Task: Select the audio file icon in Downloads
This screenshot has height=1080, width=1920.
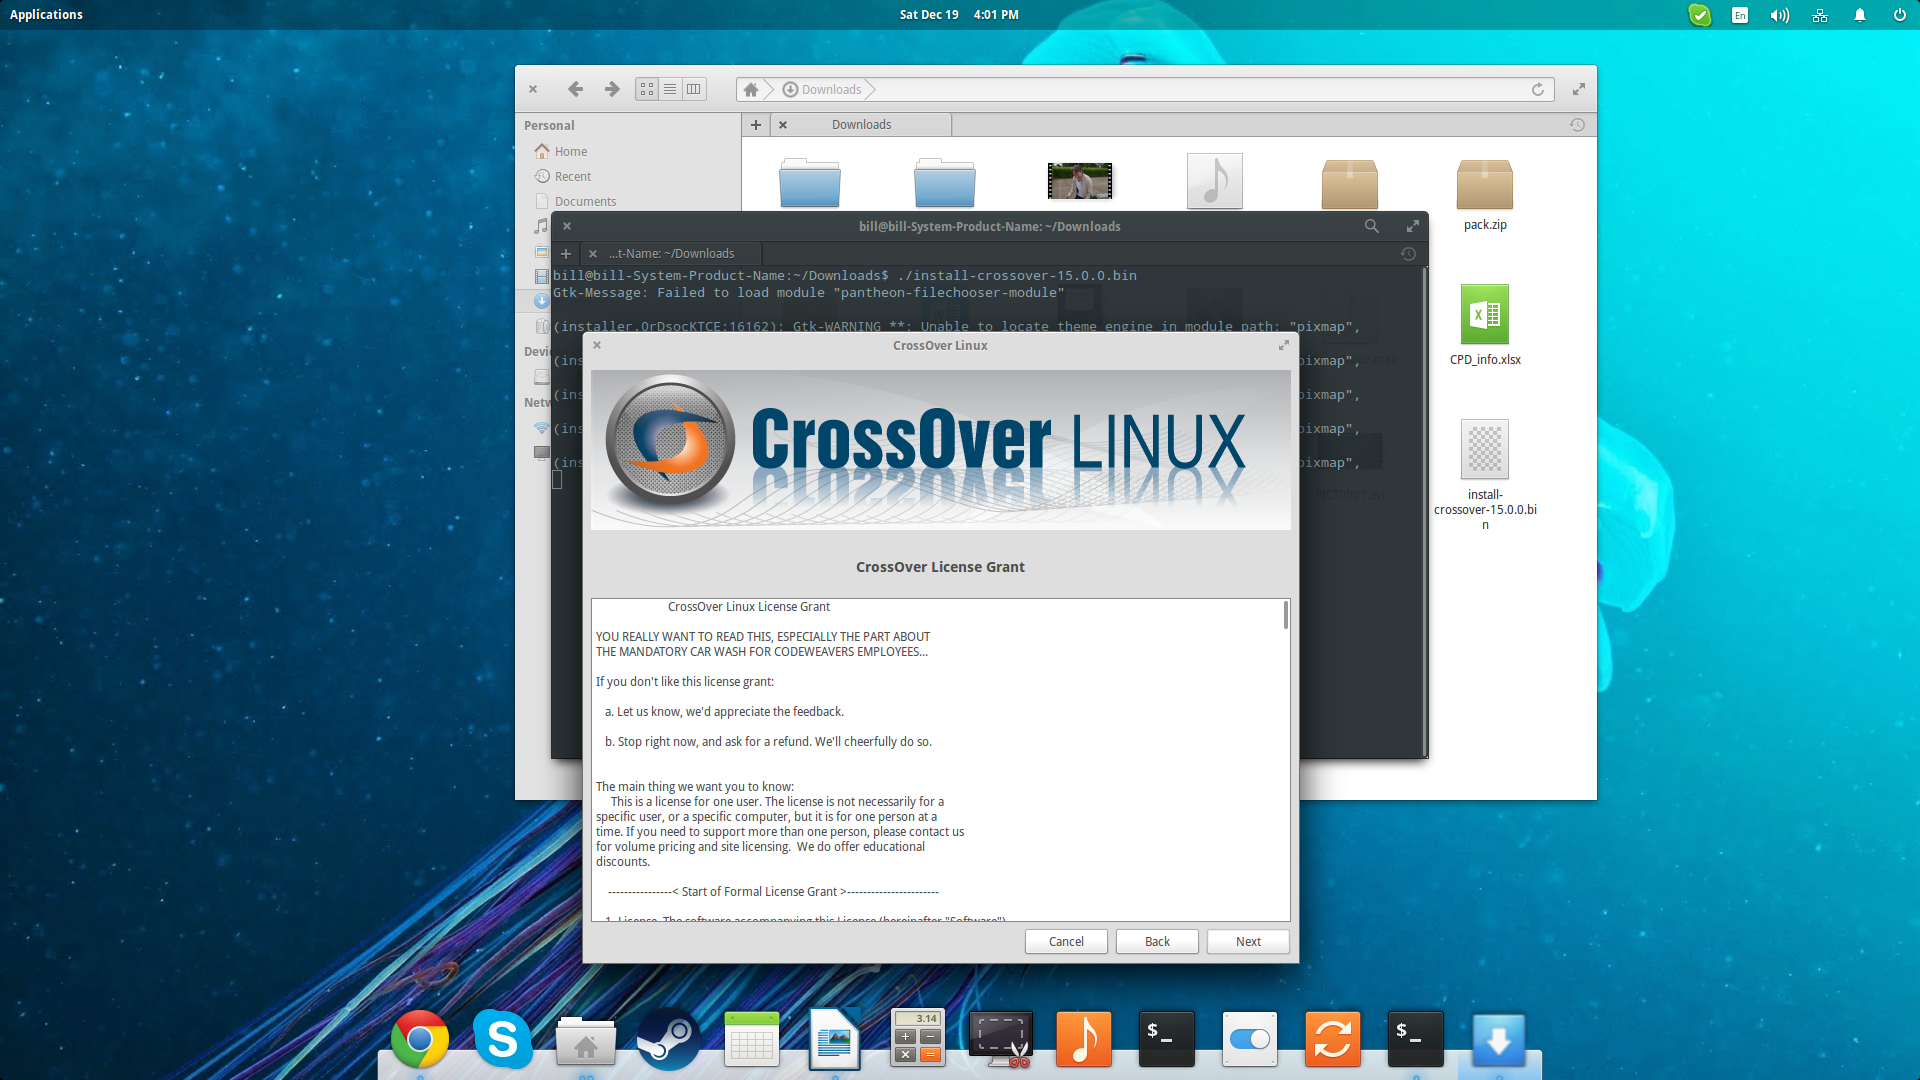Action: (x=1215, y=180)
